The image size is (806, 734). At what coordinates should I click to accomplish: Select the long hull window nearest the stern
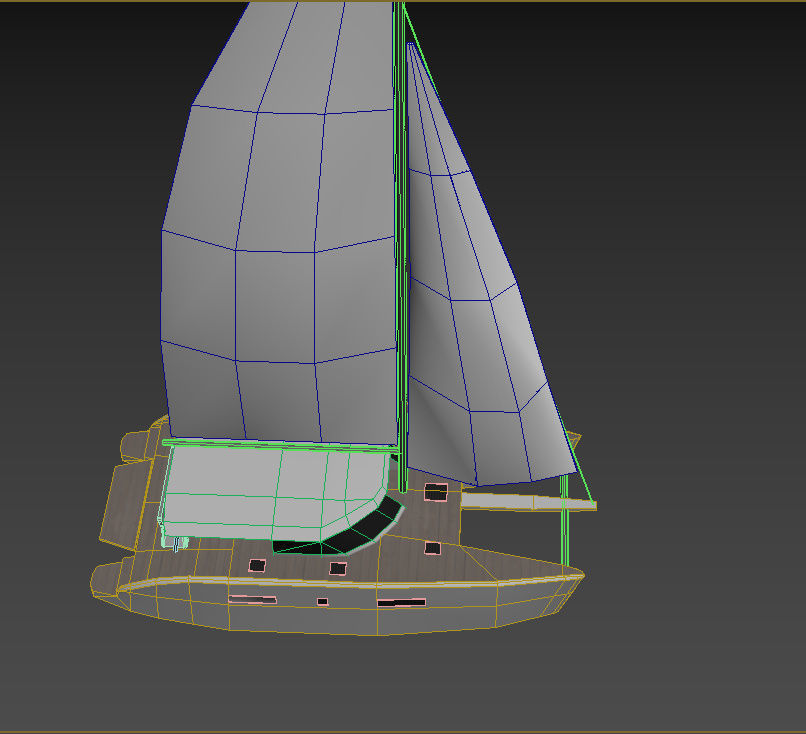coord(252,599)
